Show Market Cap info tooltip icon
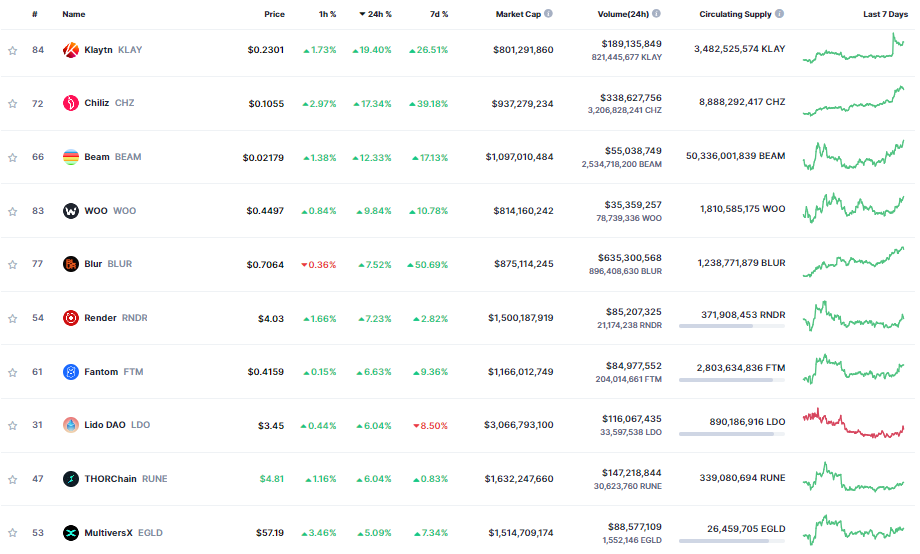Image resolution: width=920 pixels, height=554 pixels. (548, 13)
